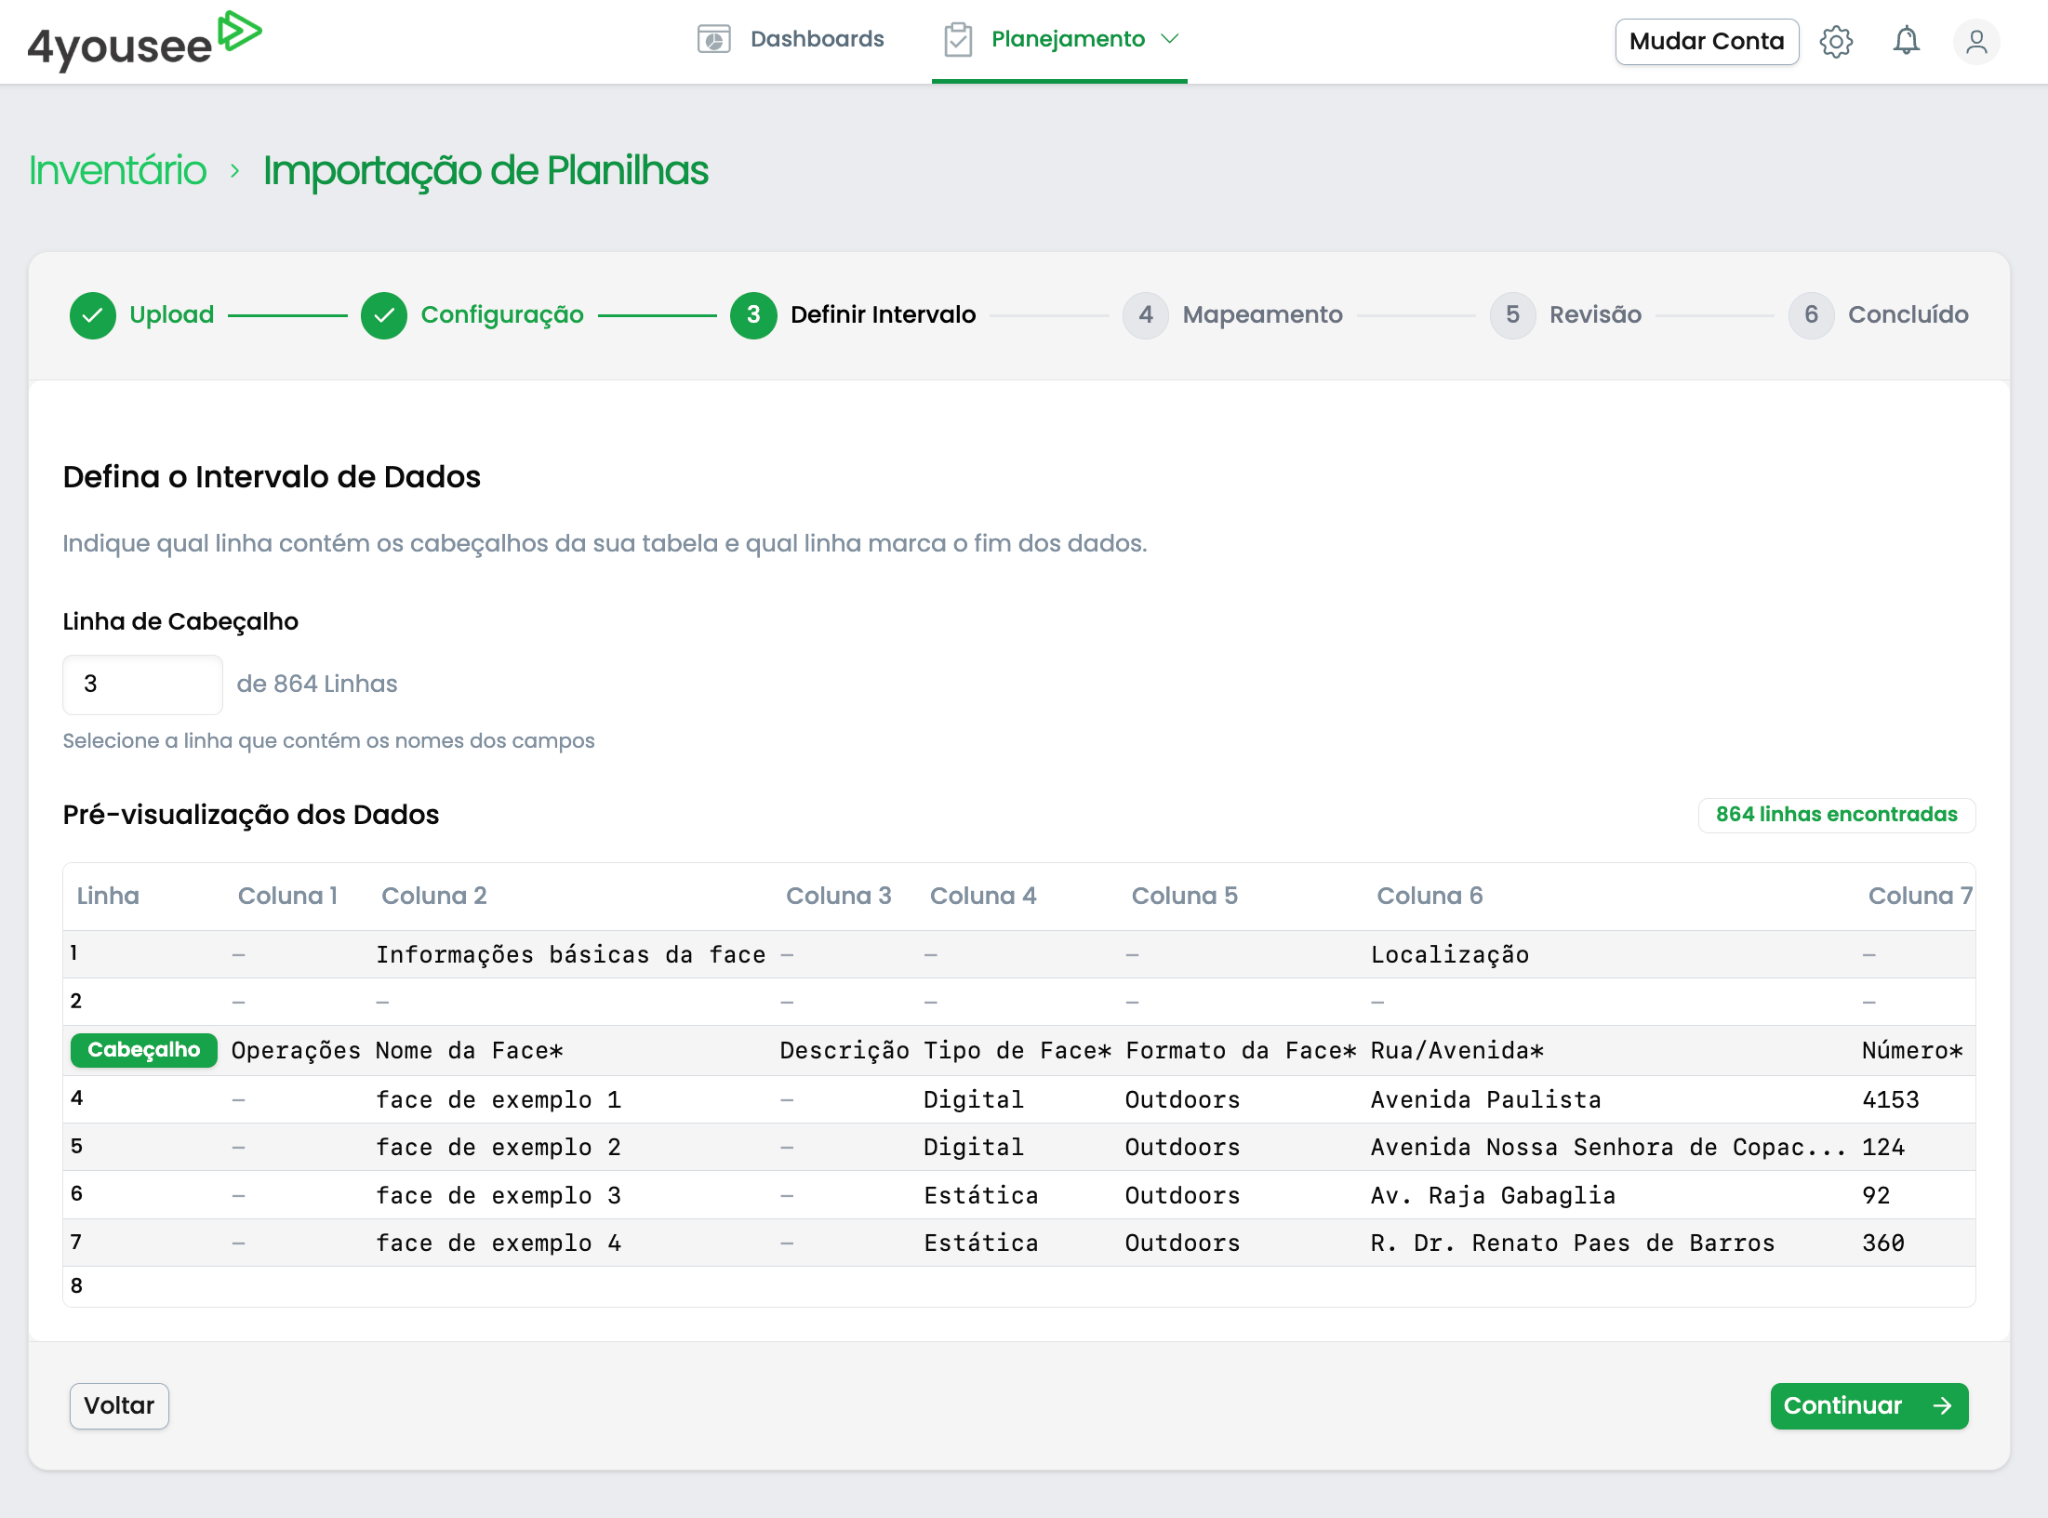Viewport: 2048px width, 1518px height.
Task: Open the Dashboards menu item
Action: coord(816,39)
